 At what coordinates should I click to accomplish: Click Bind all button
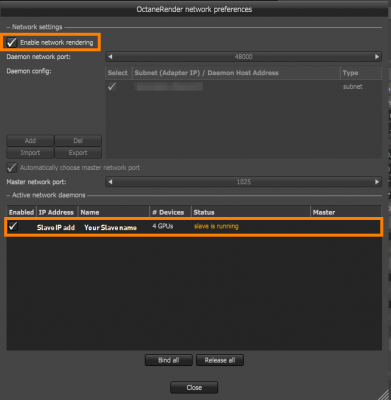[169, 360]
